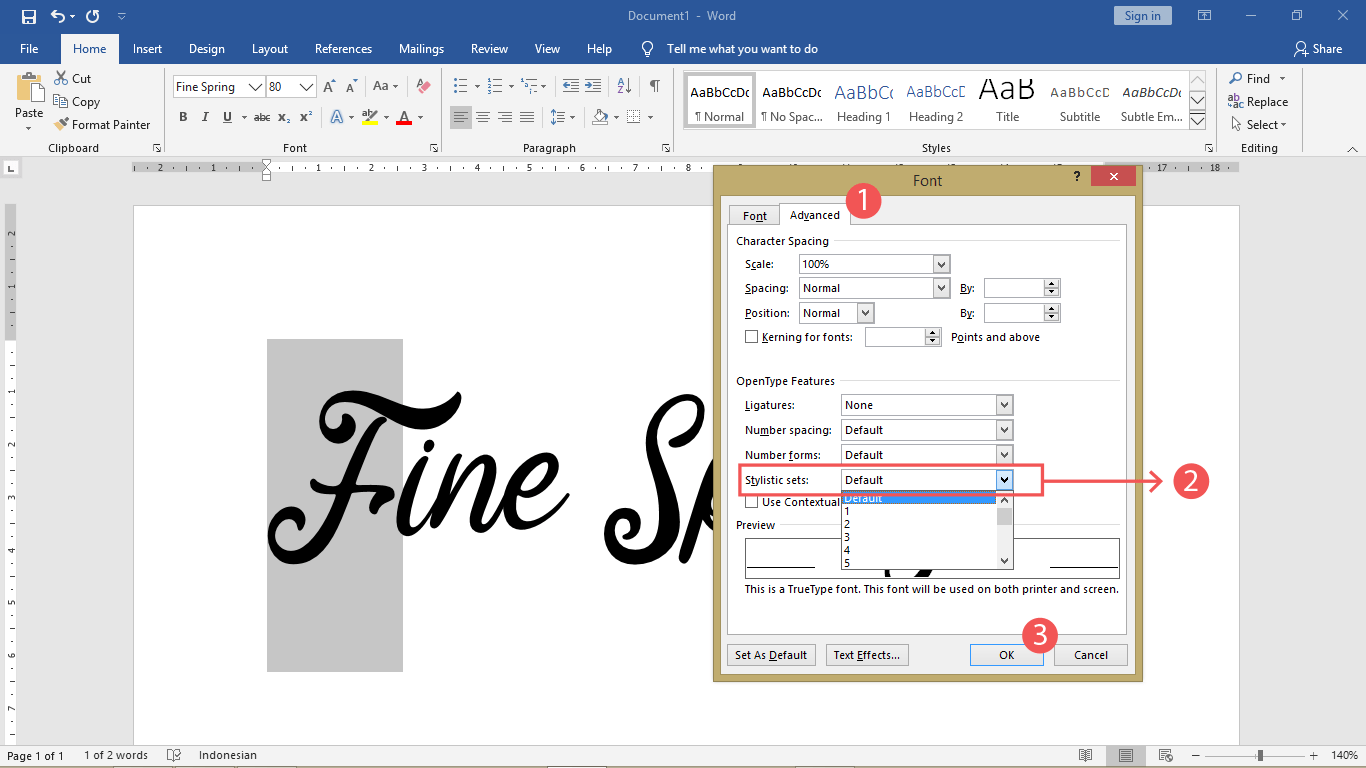Open the Layout ribbon tab

(269, 49)
